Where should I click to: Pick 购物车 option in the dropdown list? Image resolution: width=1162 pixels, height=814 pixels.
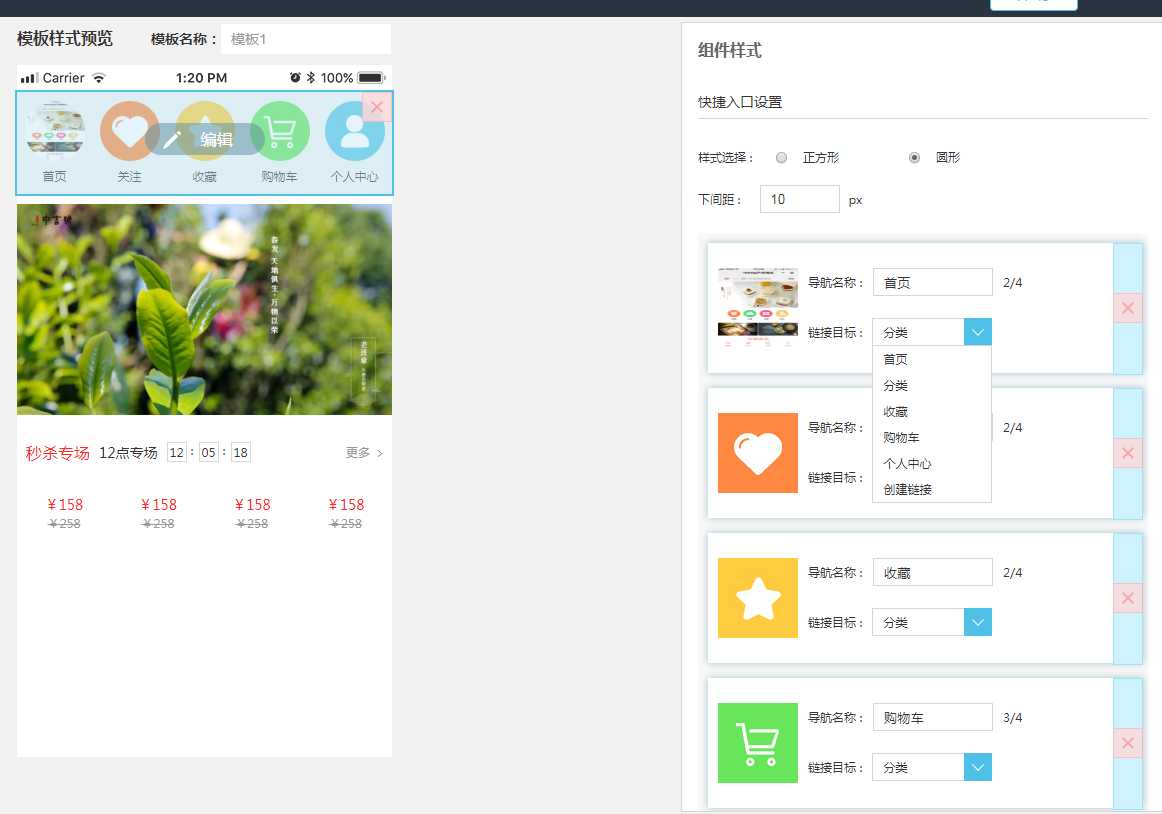pos(901,438)
